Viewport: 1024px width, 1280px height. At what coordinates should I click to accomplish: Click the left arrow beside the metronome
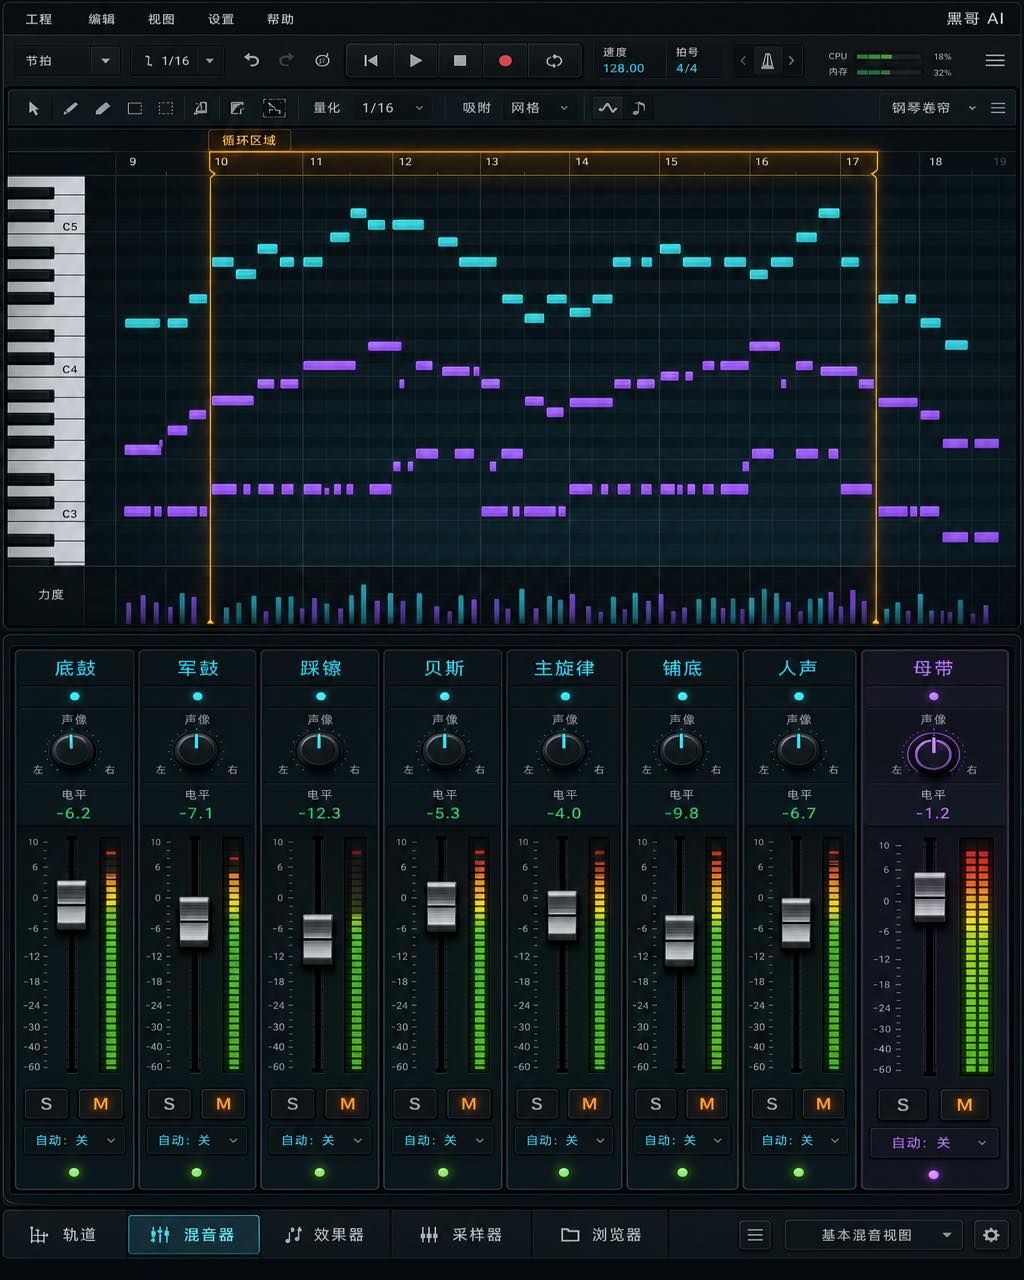(743, 61)
